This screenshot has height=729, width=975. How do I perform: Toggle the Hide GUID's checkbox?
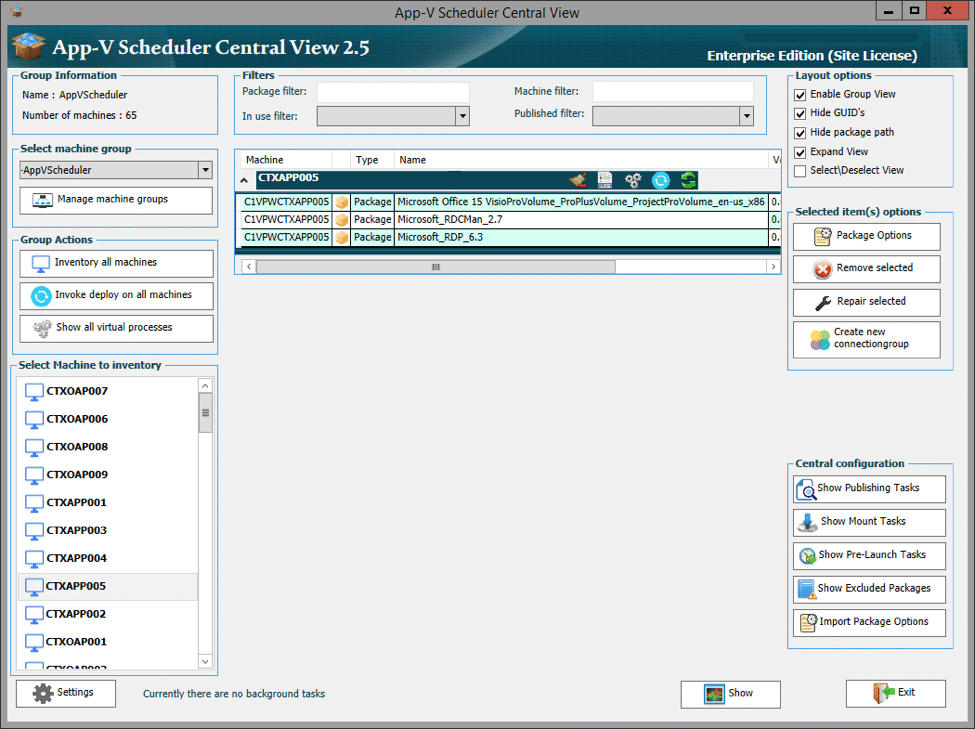pos(800,114)
